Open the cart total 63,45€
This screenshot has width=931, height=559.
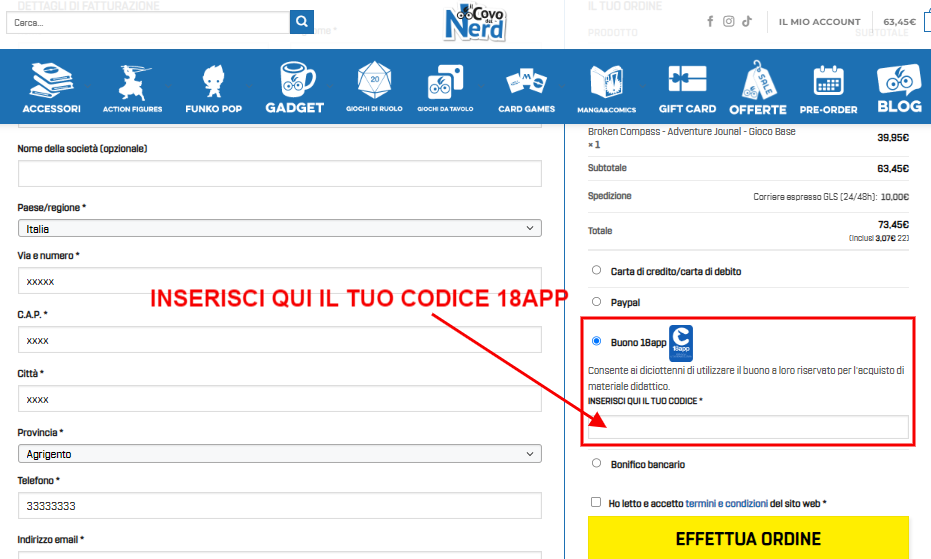pos(900,22)
